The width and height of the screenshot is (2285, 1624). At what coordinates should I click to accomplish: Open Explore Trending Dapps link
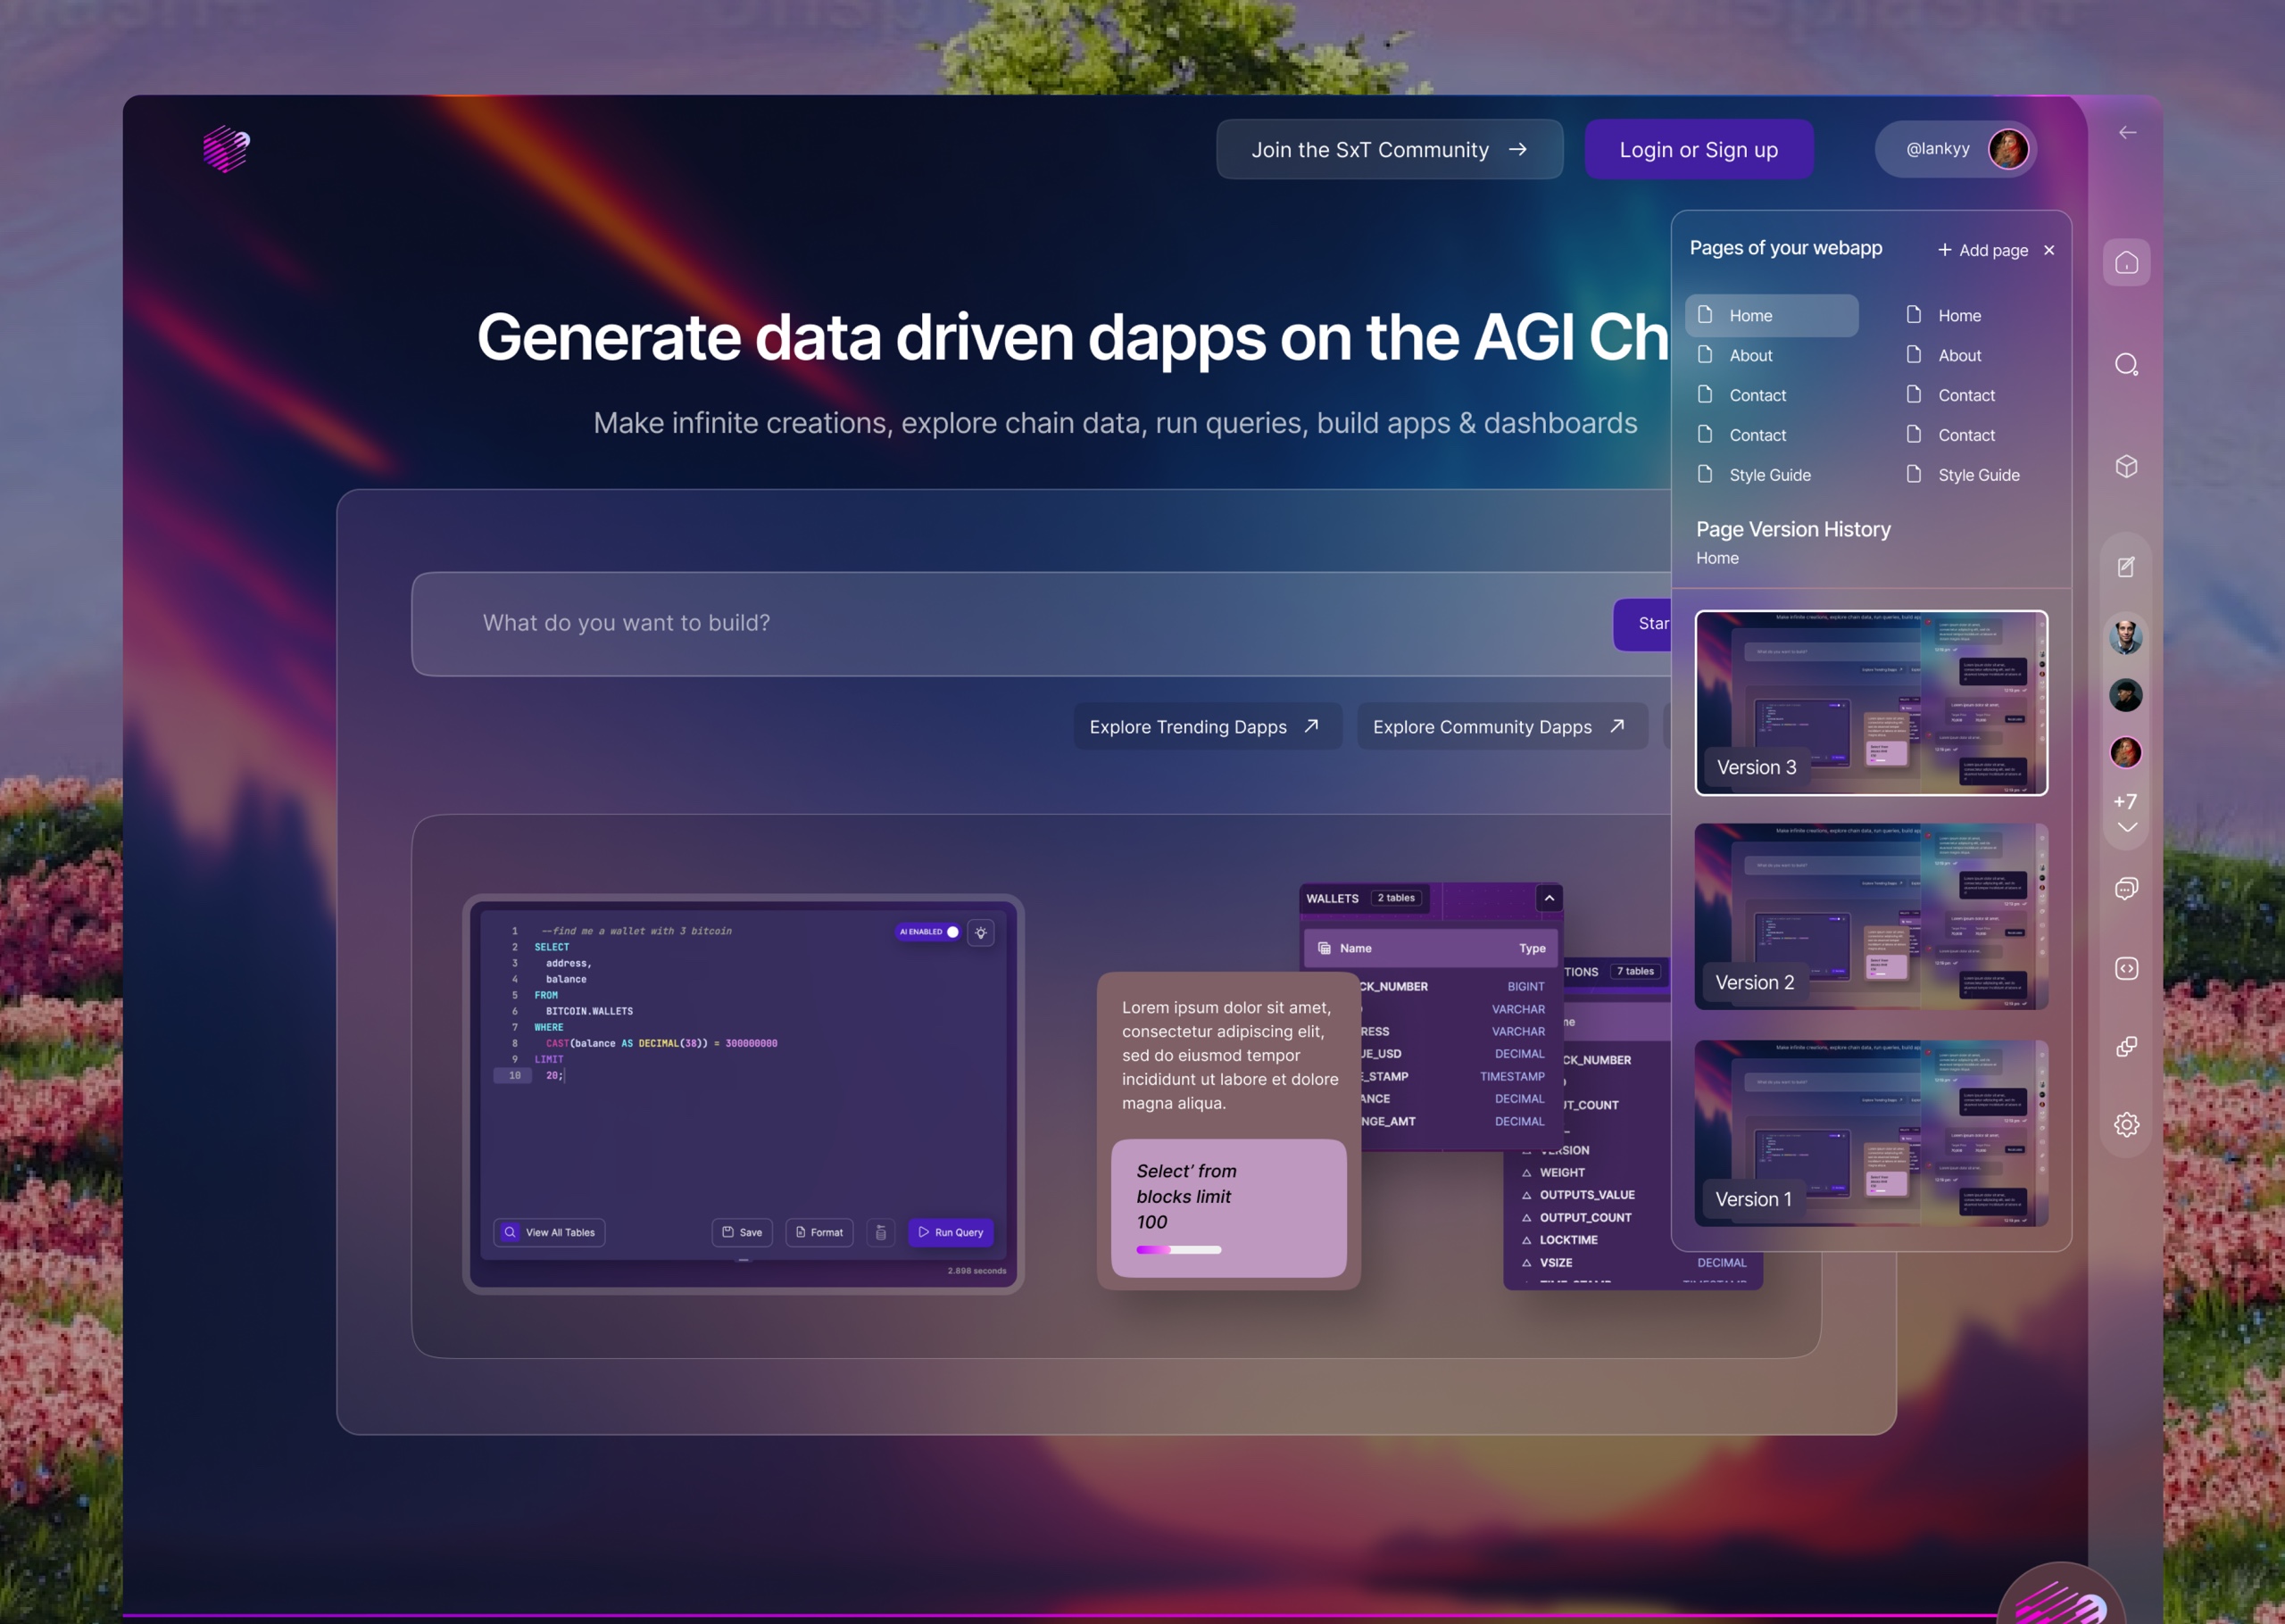click(1207, 726)
